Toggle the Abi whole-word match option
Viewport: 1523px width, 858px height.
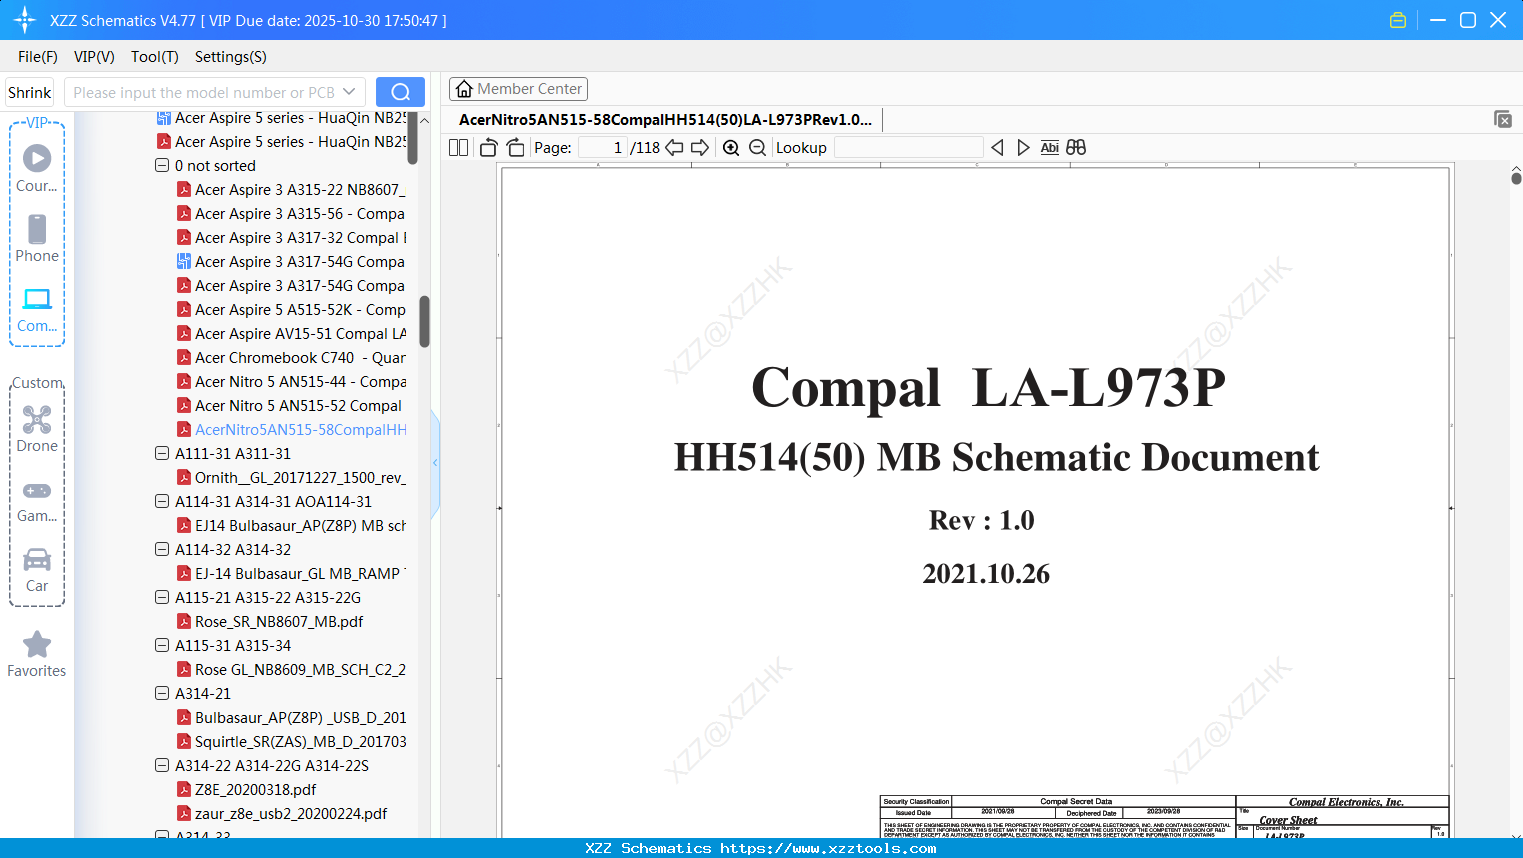pyautogui.click(x=1049, y=148)
